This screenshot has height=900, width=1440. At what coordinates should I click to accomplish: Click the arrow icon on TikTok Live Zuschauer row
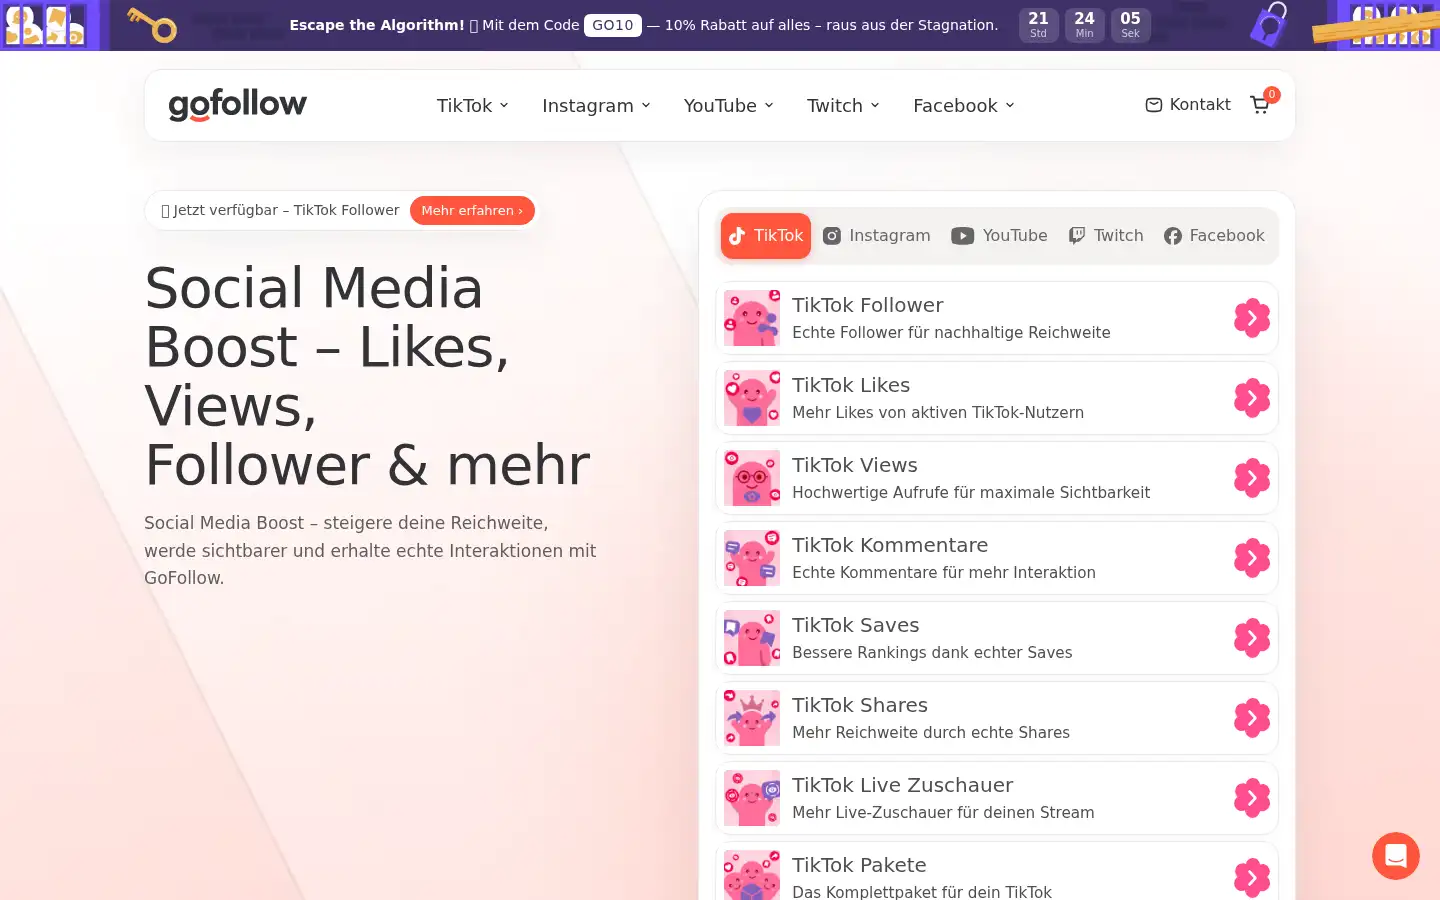pyautogui.click(x=1252, y=798)
